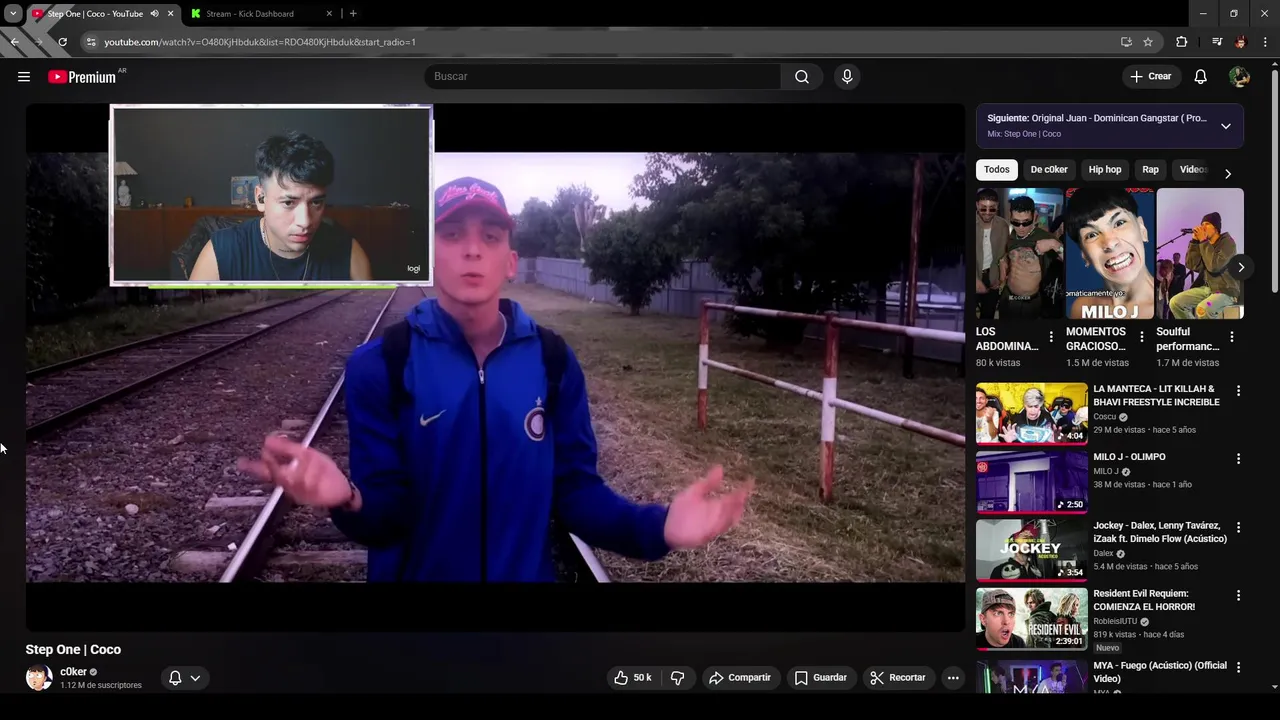Click Recortar clip button

tap(898, 678)
